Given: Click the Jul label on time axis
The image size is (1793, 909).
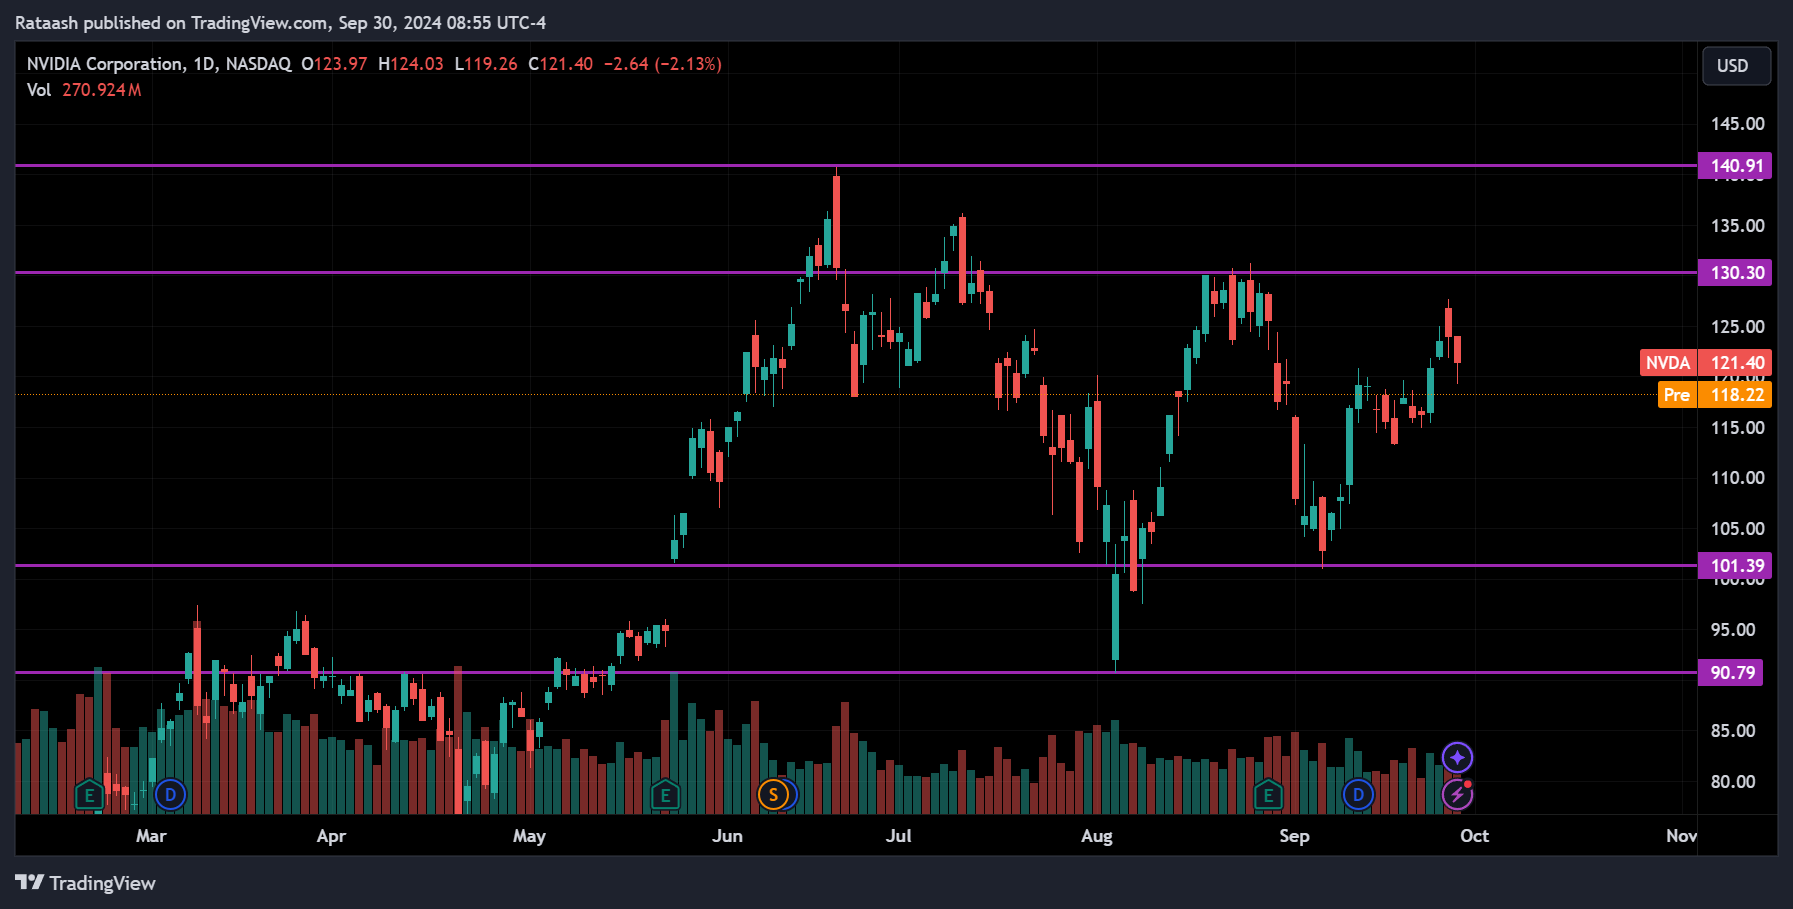Looking at the screenshot, I should [898, 836].
